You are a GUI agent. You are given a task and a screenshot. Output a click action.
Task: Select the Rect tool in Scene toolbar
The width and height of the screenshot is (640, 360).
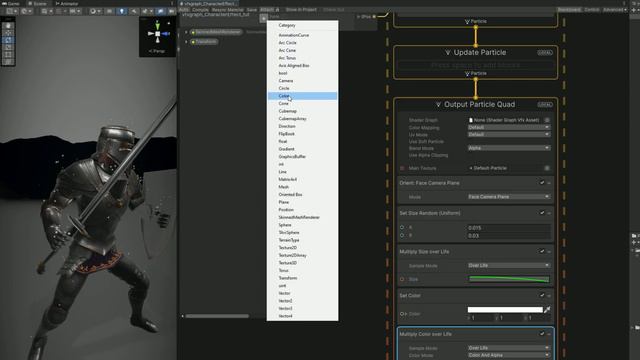[x=8, y=54]
